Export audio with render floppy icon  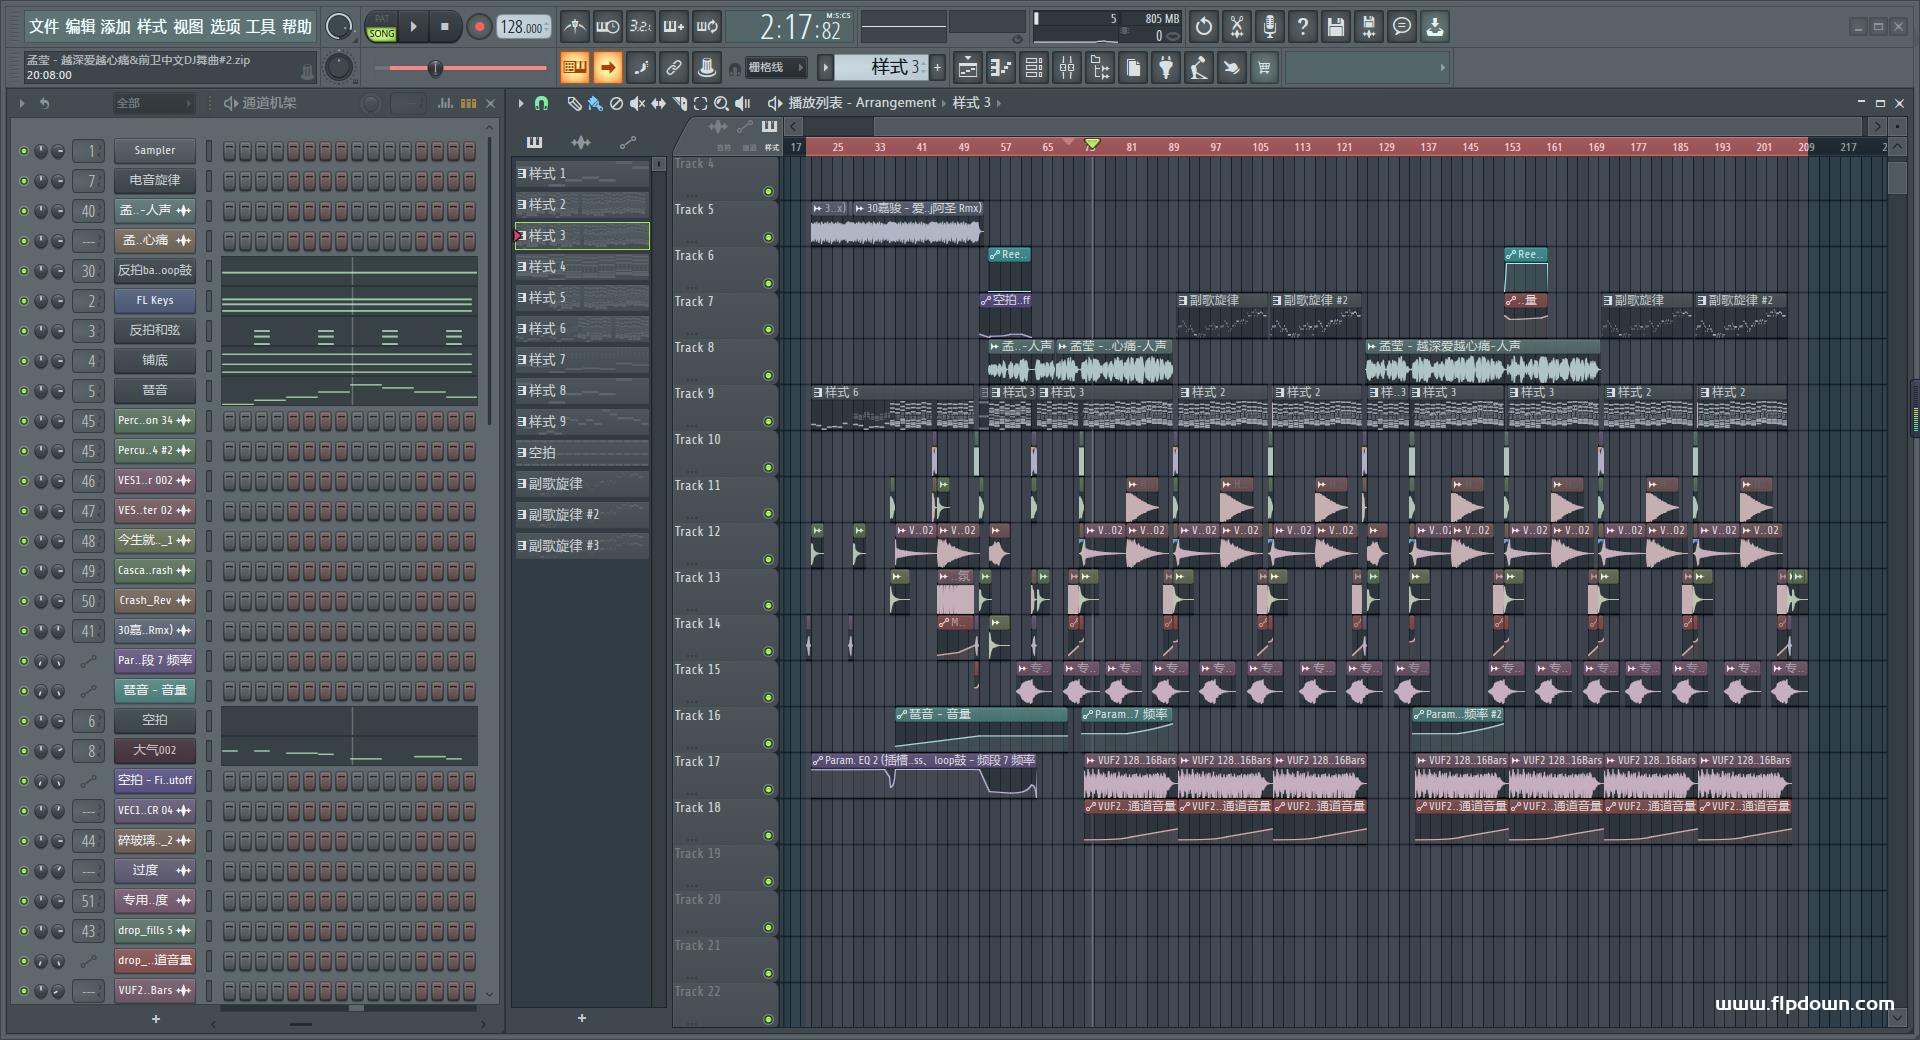(1369, 27)
